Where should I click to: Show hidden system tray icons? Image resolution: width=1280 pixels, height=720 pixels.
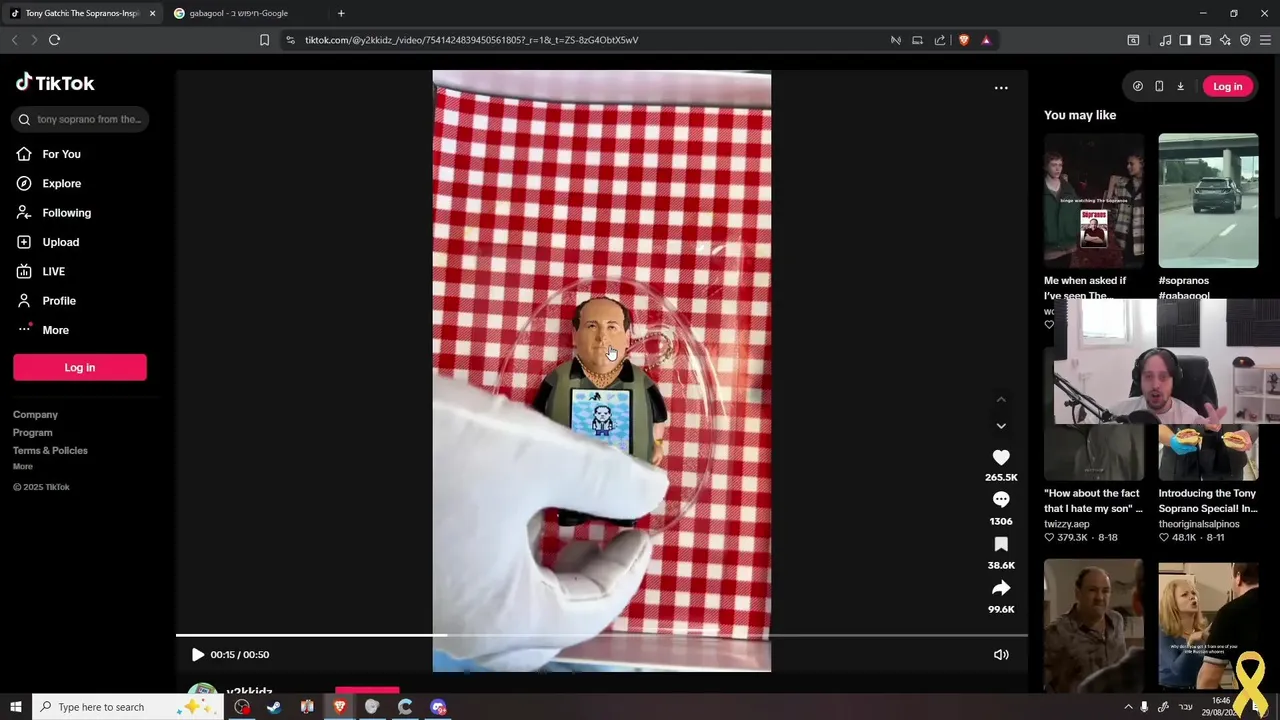pyautogui.click(x=1128, y=707)
